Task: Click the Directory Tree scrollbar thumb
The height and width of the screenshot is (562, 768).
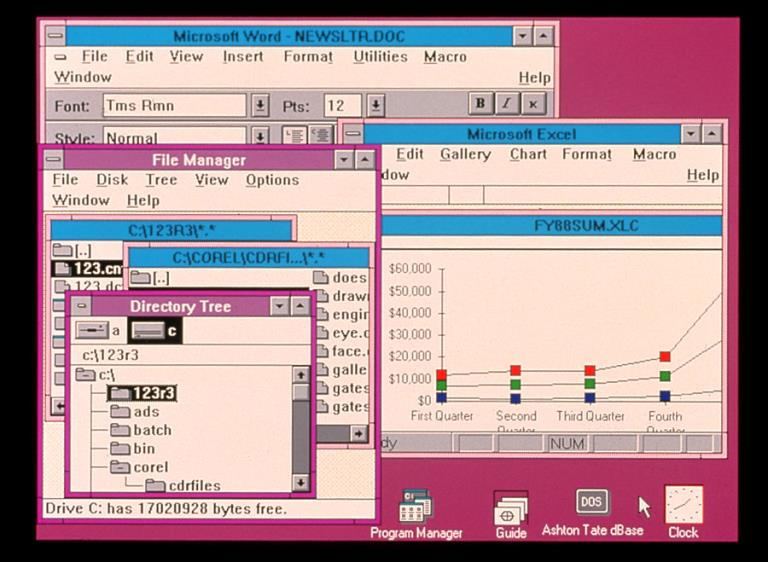Action: [x=301, y=391]
